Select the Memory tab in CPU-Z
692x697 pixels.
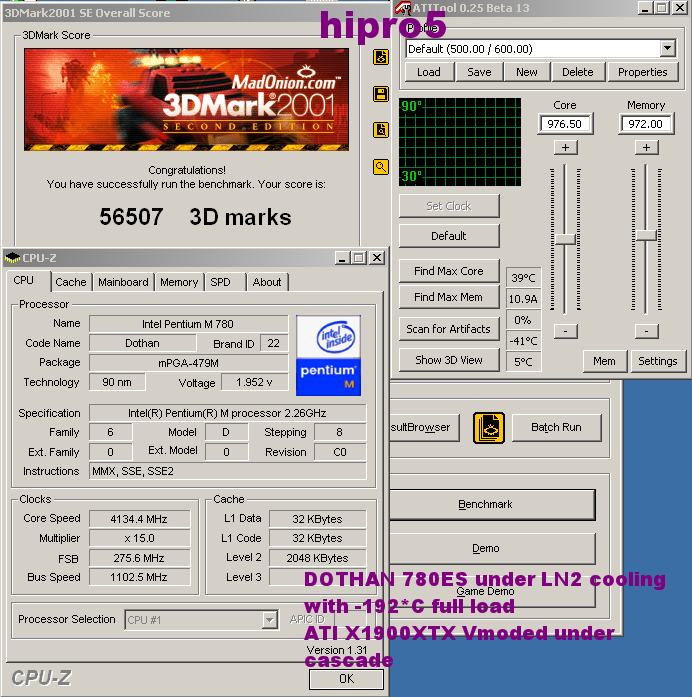tap(179, 282)
